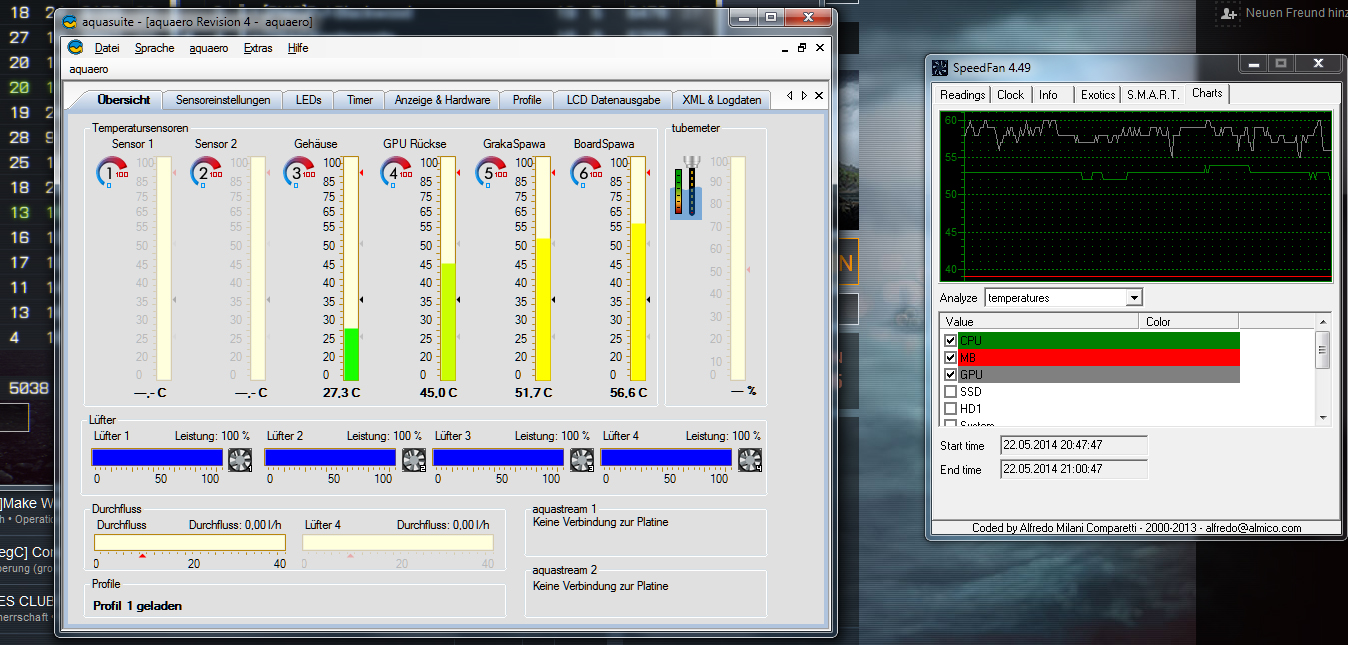Click the grey GPU color swatch row
The height and width of the screenshot is (645, 1348).
point(1098,375)
